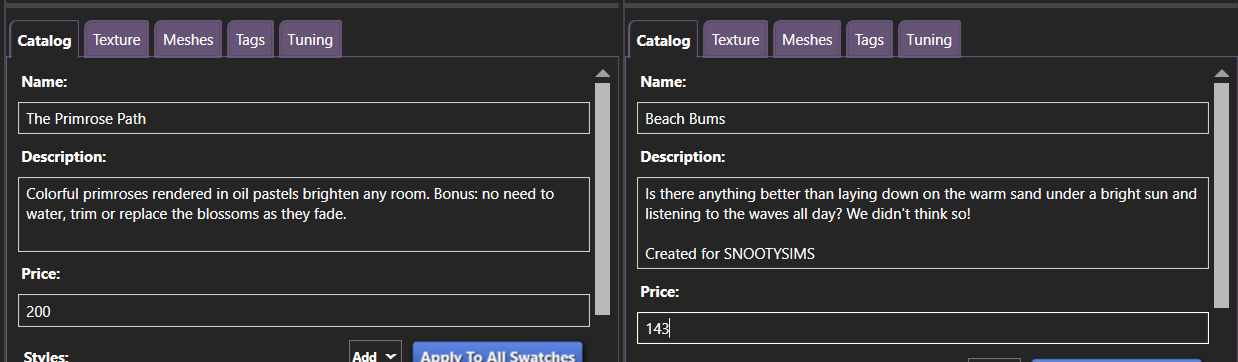Edit the name field 'The Primrose Path'

coord(304,118)
